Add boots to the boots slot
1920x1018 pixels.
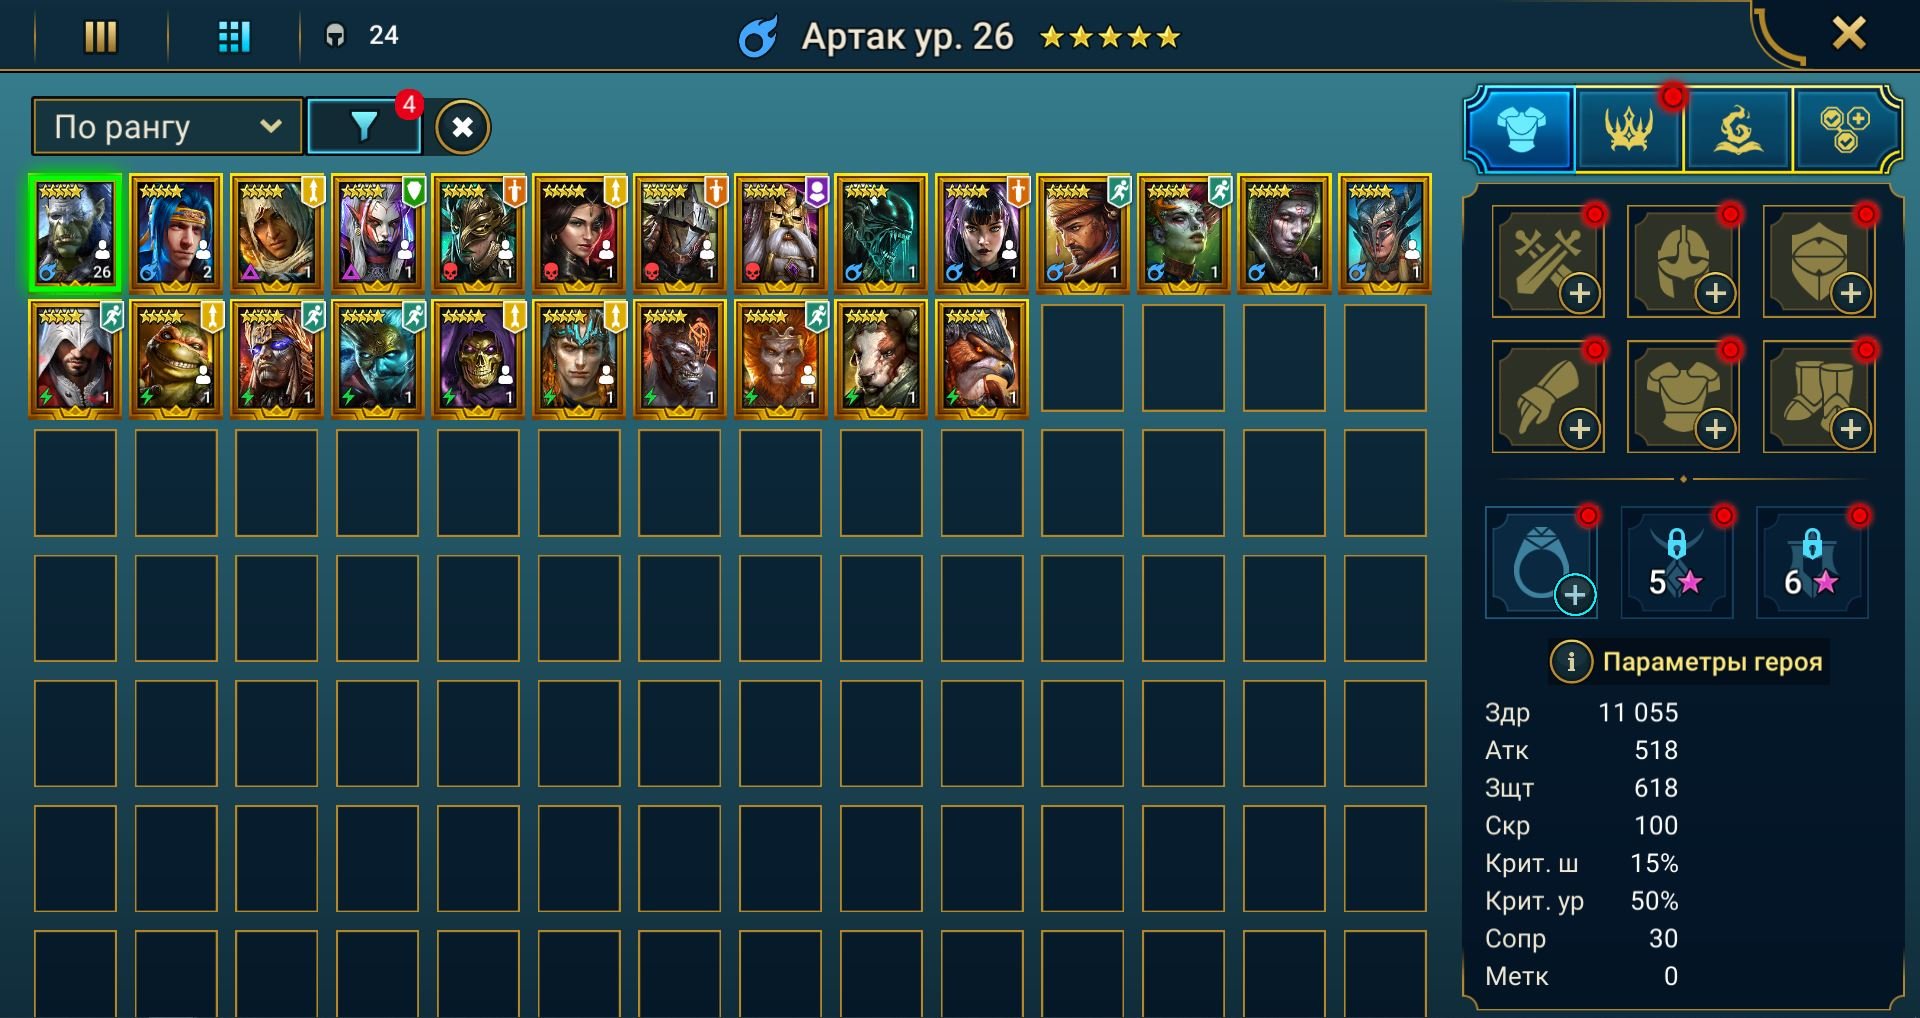(1818, 397)
